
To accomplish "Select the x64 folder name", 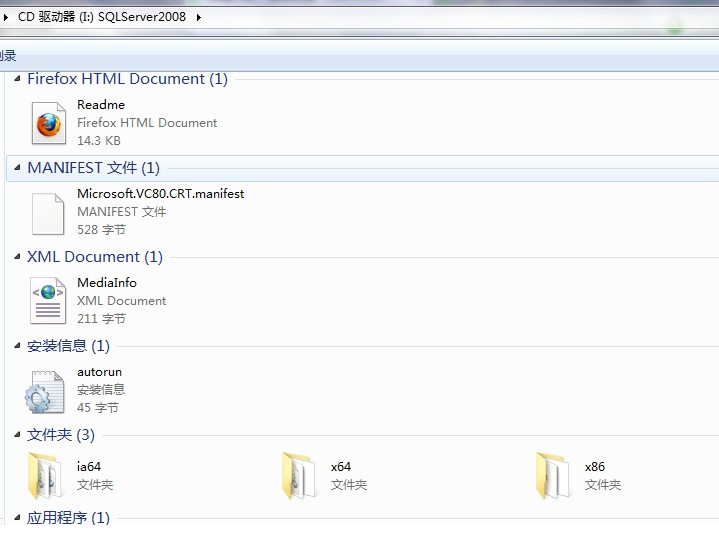I will (341, 467).
